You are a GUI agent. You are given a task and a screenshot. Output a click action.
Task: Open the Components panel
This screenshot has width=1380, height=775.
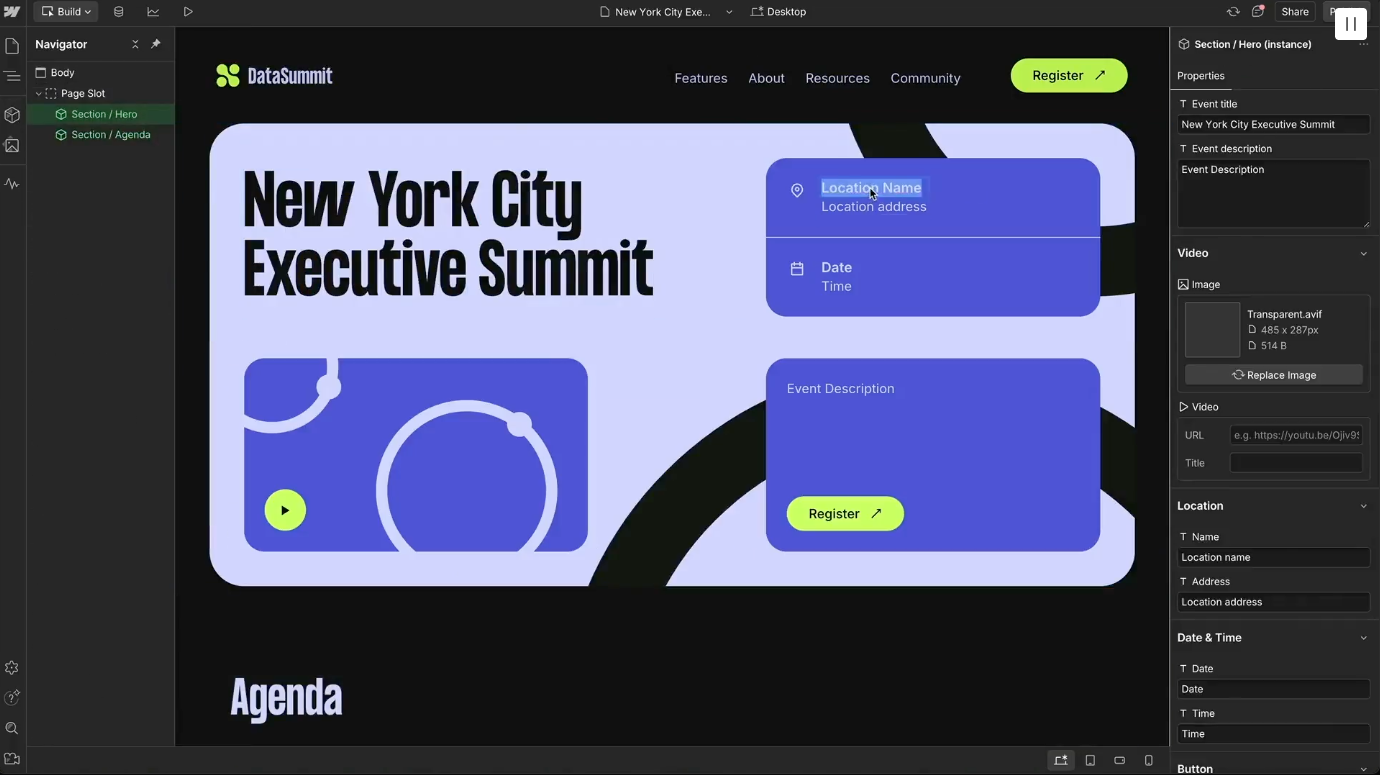12,115
